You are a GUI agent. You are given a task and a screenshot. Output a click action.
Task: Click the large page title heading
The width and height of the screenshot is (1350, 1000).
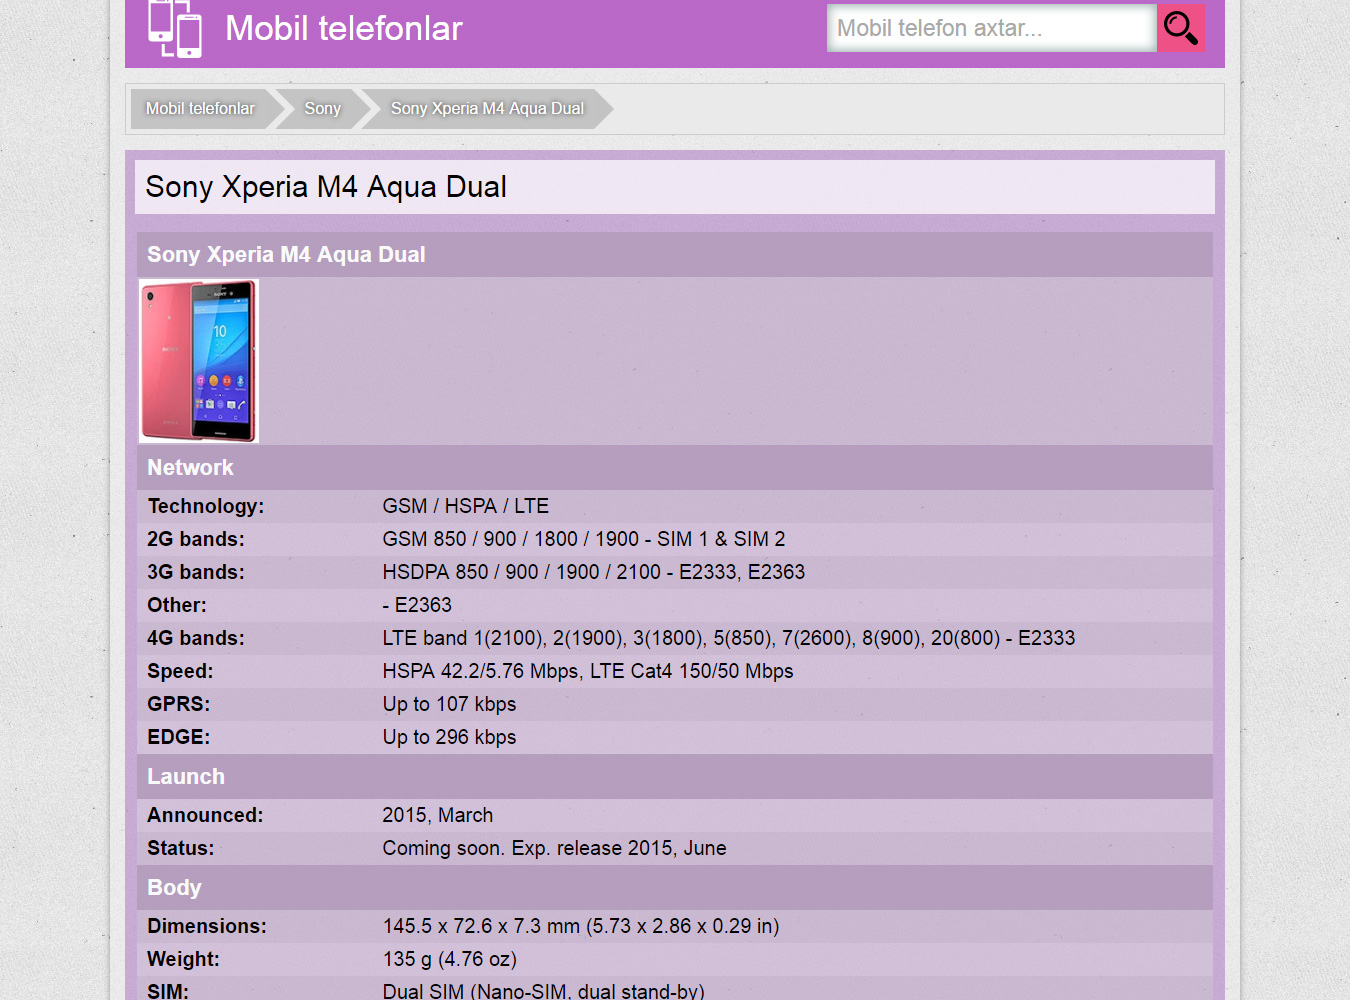[x=326, y=187]
